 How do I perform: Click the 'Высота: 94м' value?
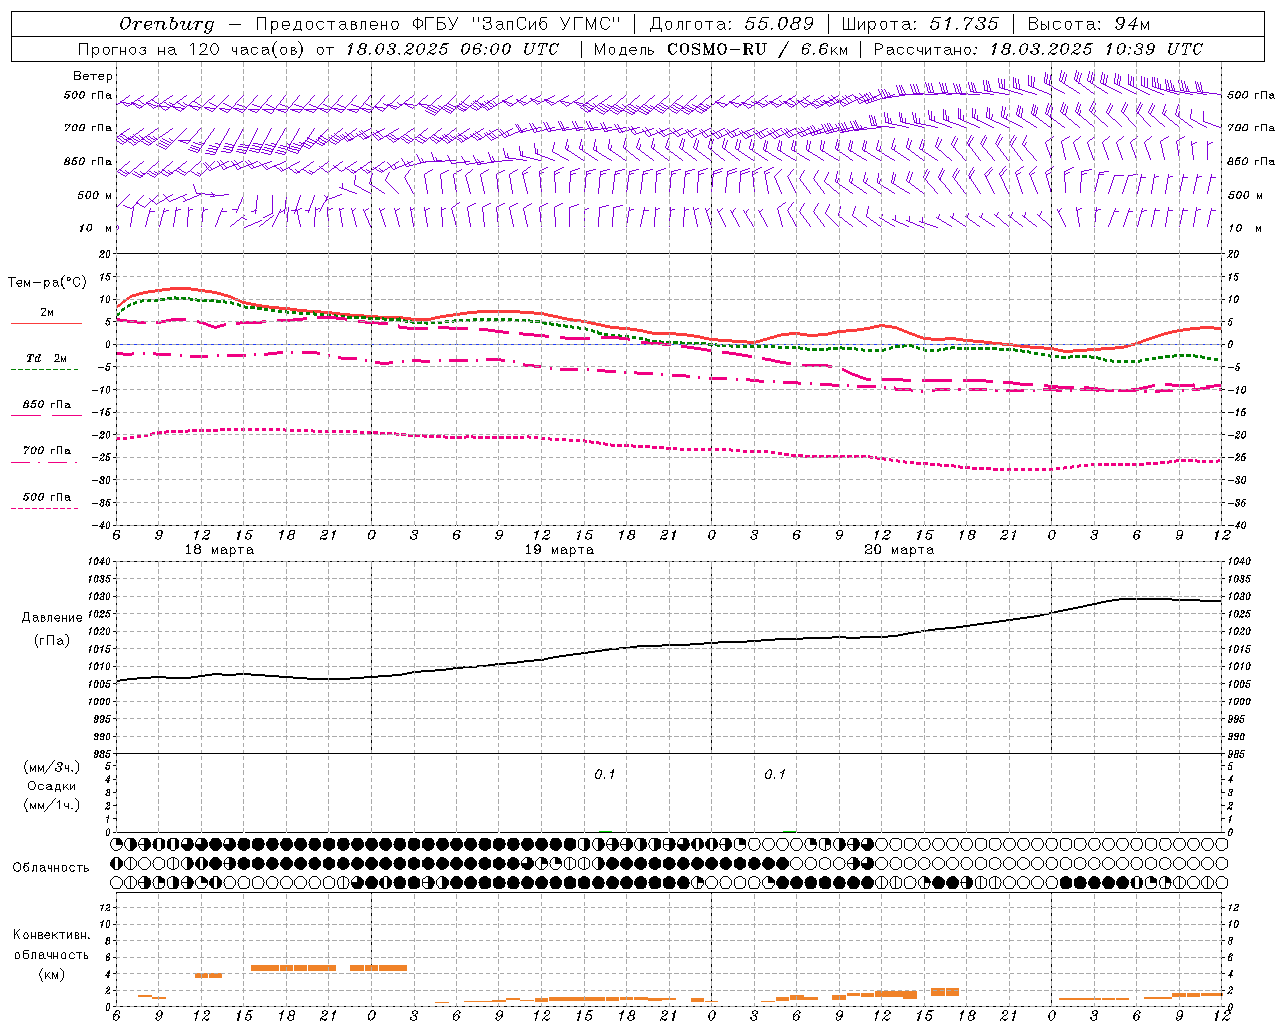click(1089, 24)
